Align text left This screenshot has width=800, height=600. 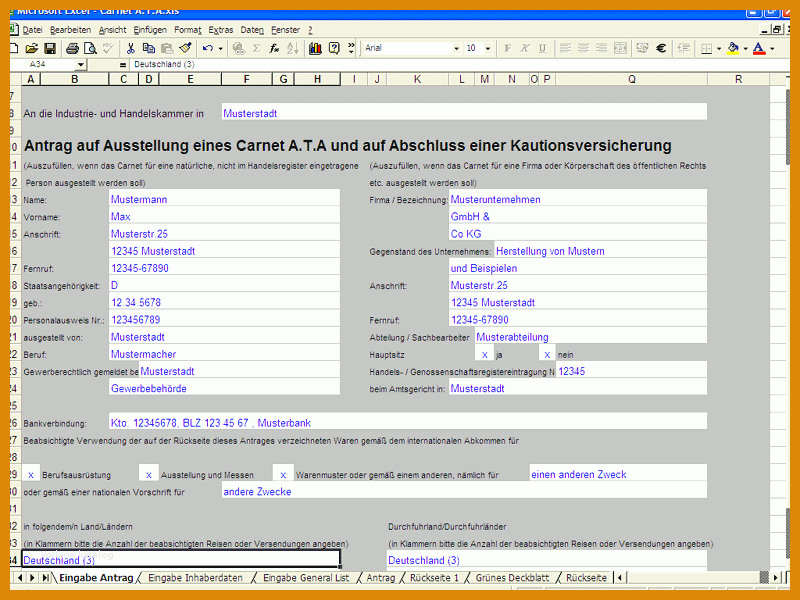coord(565,48)
